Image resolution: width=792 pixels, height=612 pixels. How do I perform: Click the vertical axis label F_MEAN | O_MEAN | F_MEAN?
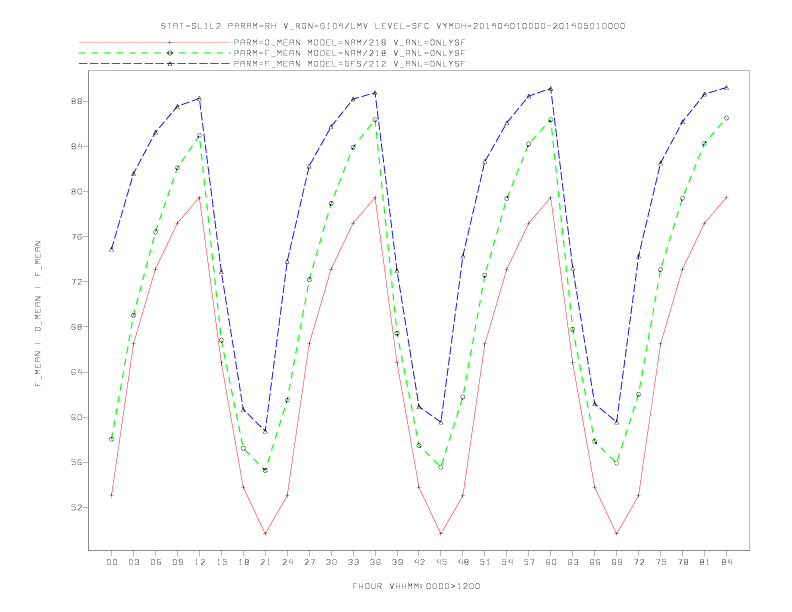point(38,314)
